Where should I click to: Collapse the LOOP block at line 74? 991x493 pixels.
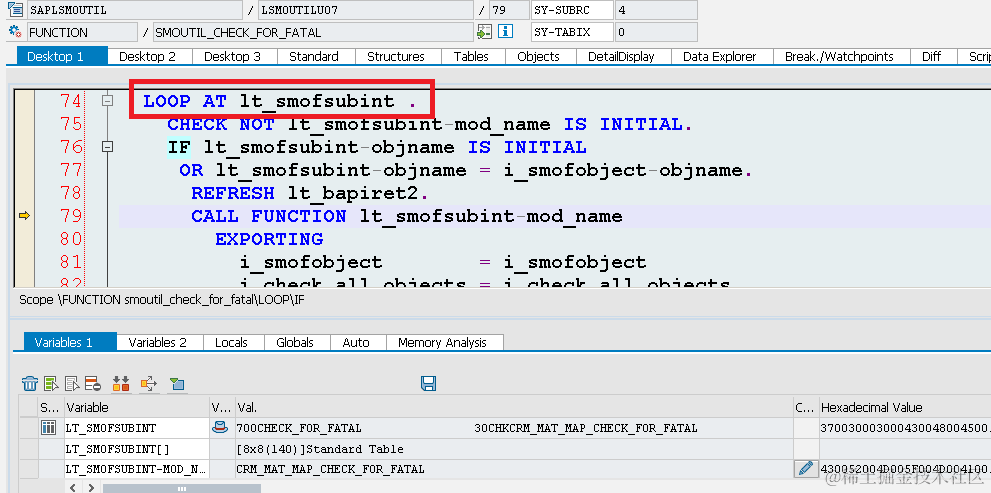pyautogui.click(x=107, y=100)
